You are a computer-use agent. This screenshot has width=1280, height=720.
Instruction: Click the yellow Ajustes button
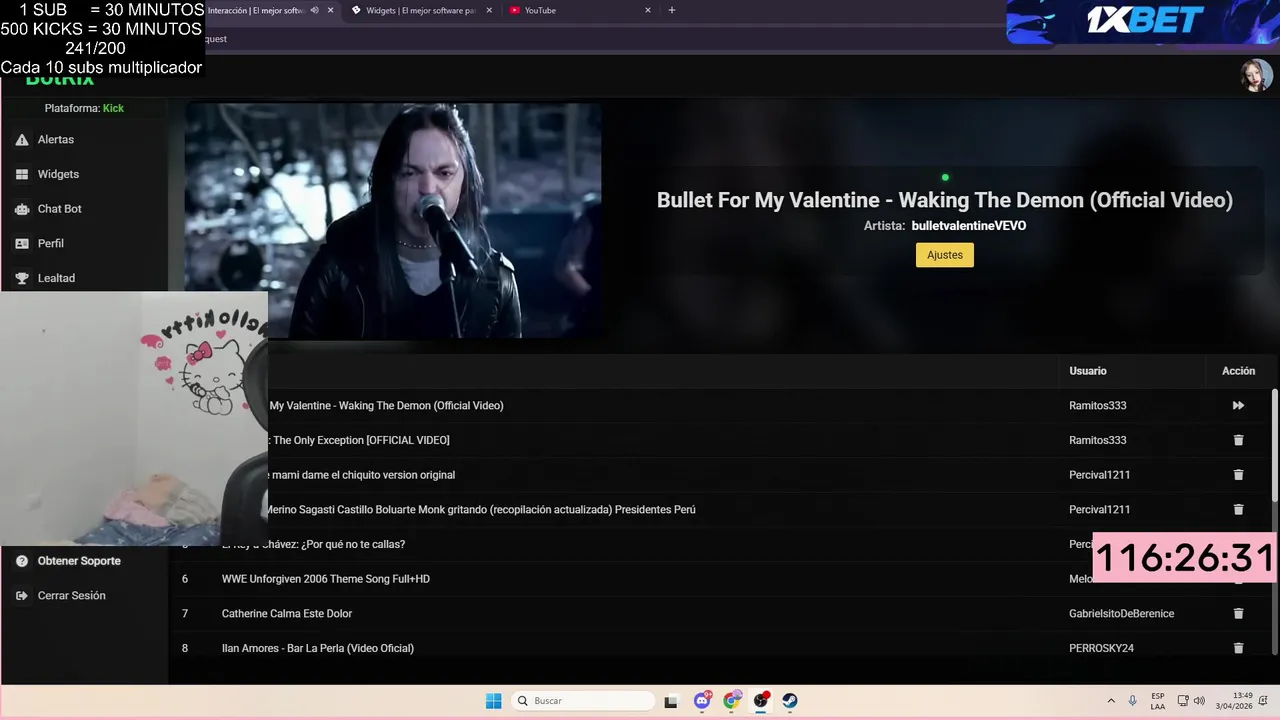[x=944, y=255]
